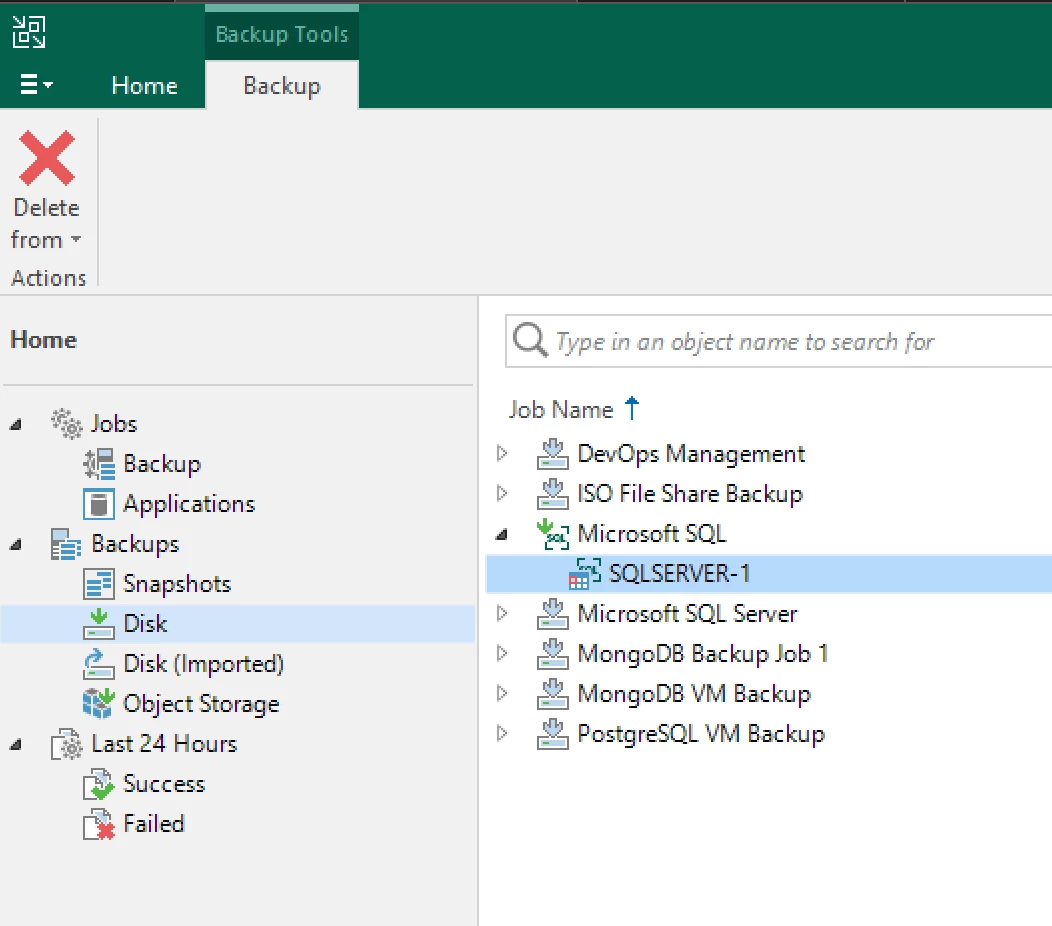
Task: Click the DevOps Management backup icon
Action: pyautogui.click(x=553, y=454)
